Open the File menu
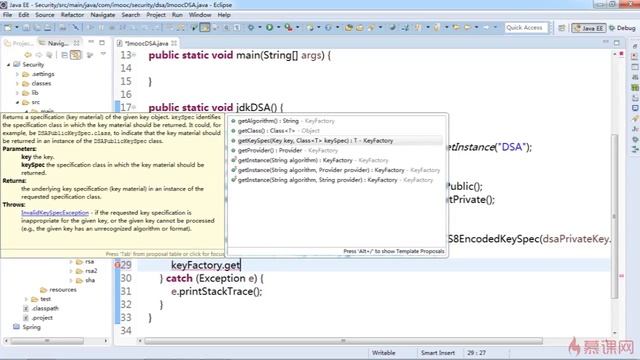The width and height of the screenshot is (640, 360). [7, 15]
